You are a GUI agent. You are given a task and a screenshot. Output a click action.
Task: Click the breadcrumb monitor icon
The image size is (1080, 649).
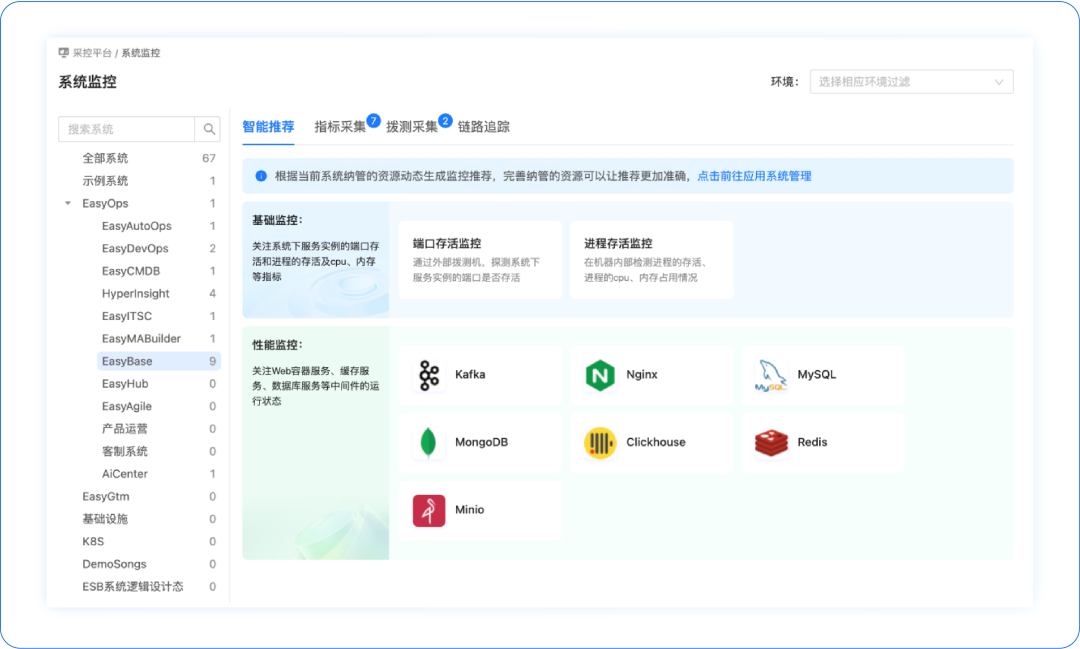63,52
